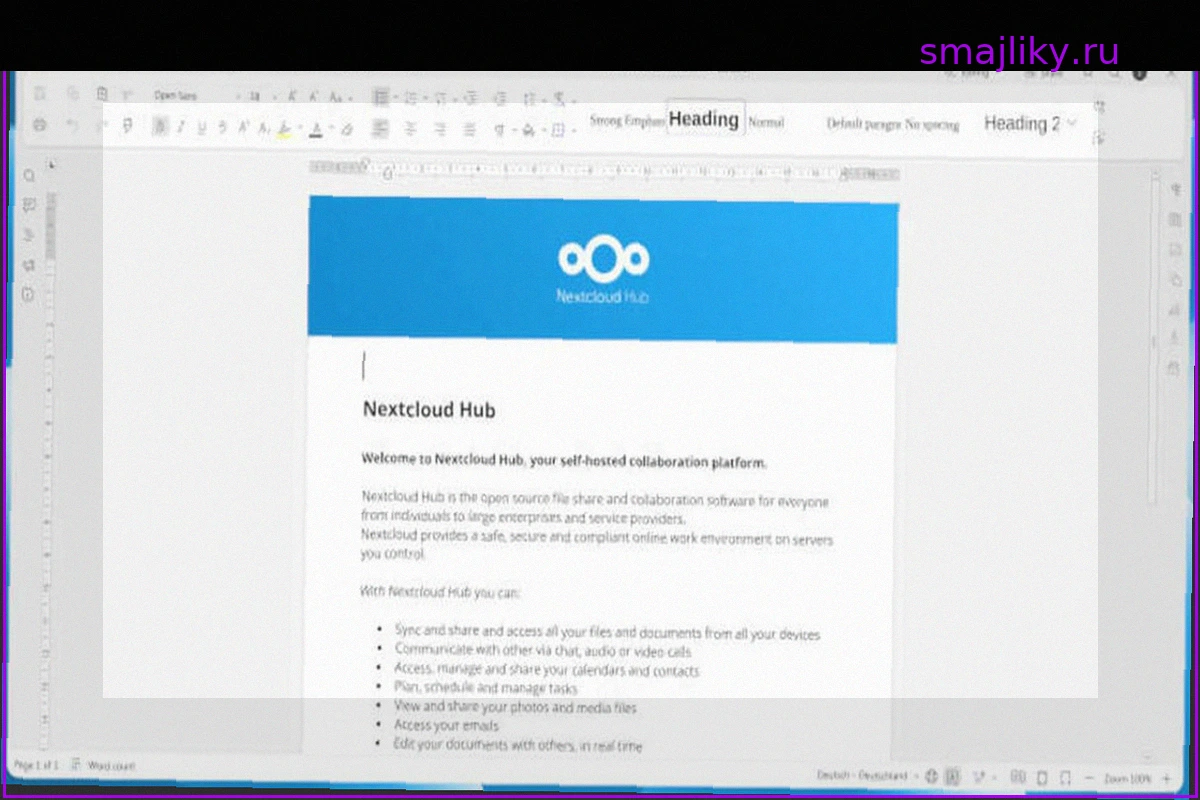Click the horizontal ruler above the page
This screenshot has height=800, width=1200.
605,169
